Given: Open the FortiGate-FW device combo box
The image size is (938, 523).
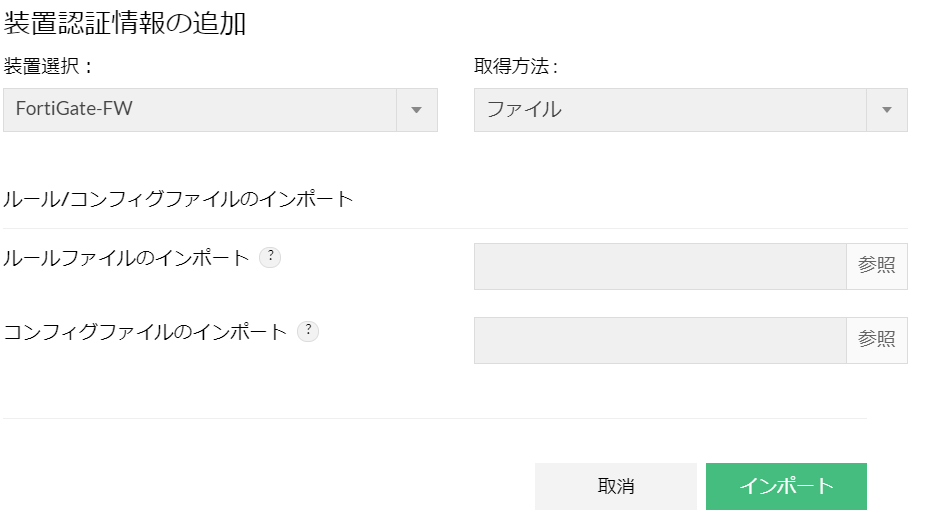Looking at the screenshot, I should click(200, 110).
